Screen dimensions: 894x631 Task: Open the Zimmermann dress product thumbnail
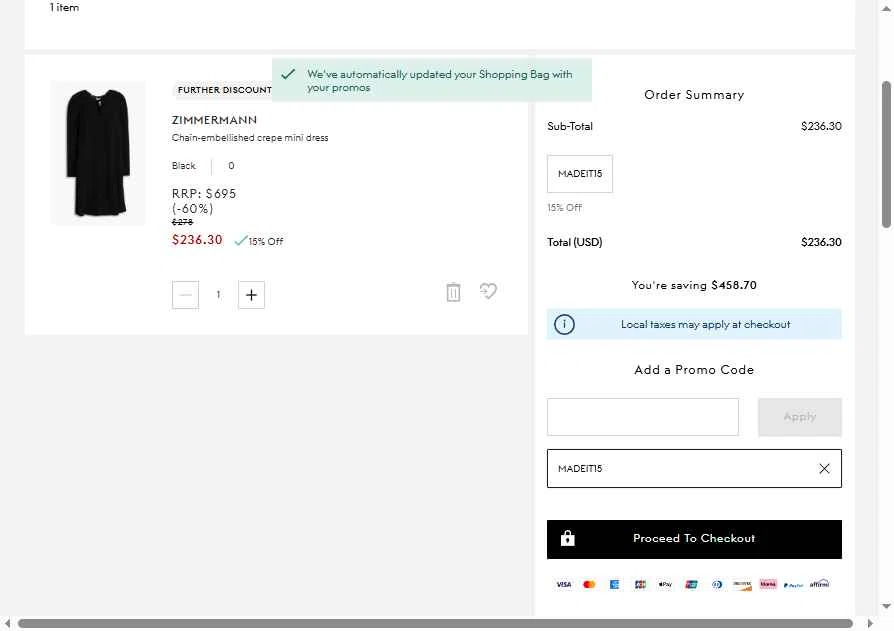click(x=98, y=153)
